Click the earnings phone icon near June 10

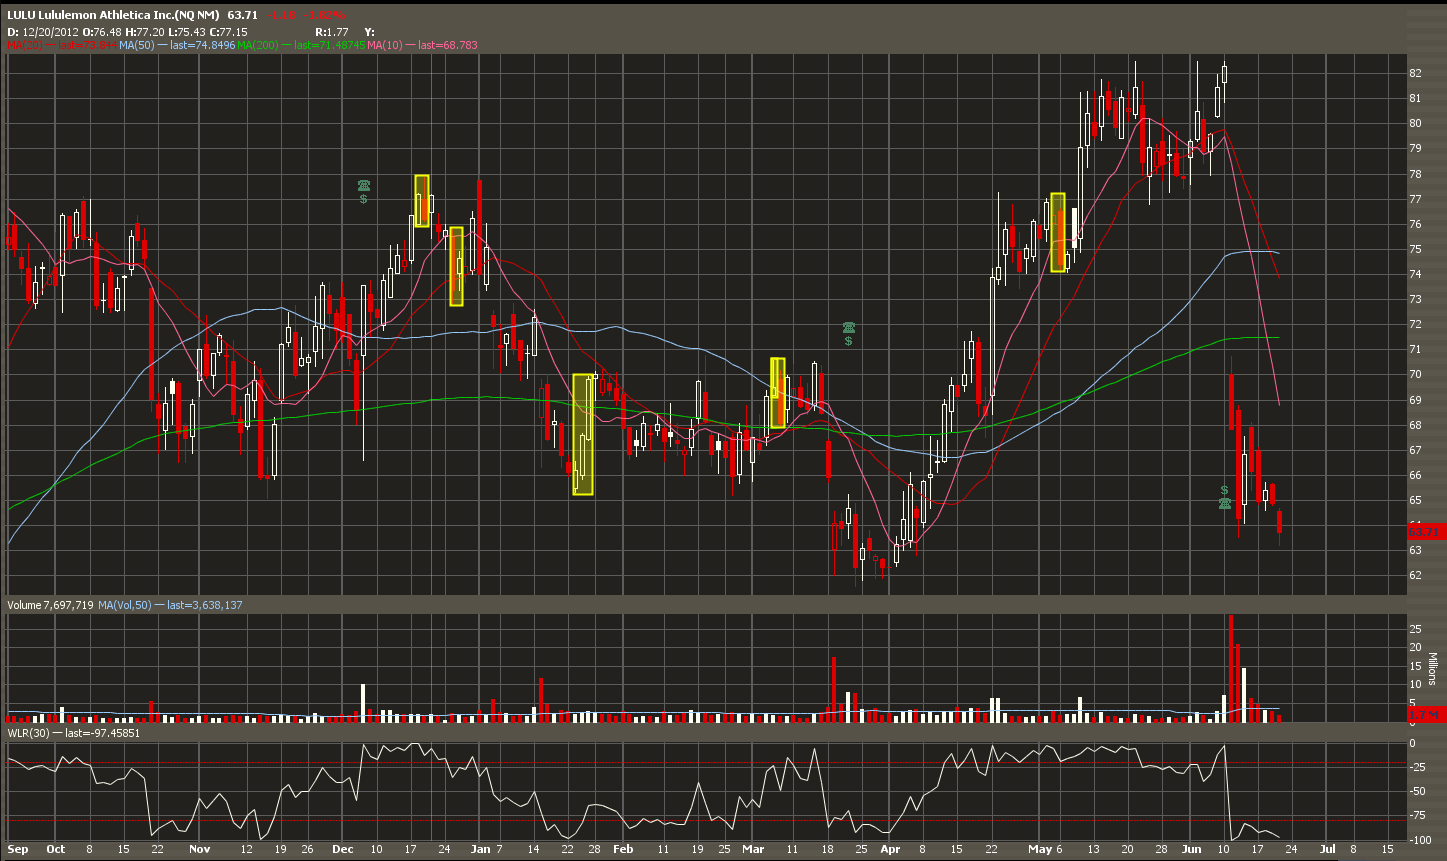(1224, 503)
